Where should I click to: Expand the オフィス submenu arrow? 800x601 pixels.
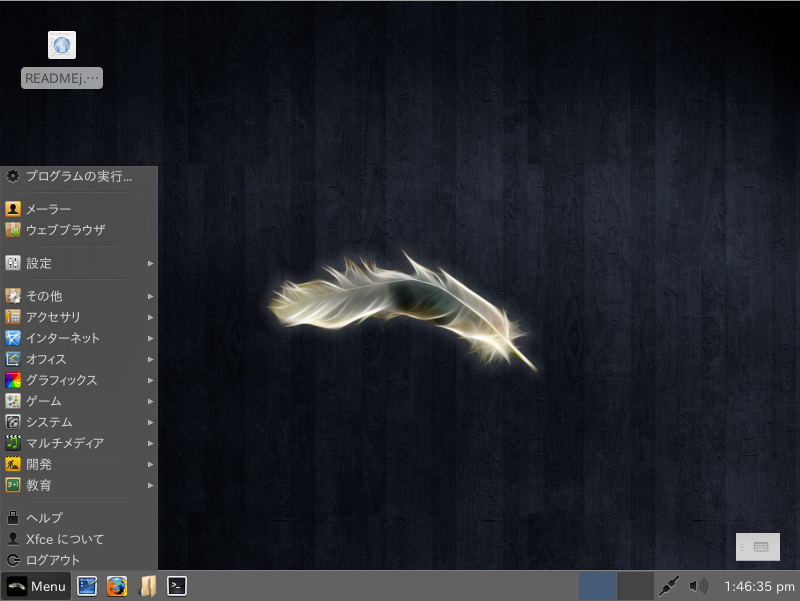[151, 360]
